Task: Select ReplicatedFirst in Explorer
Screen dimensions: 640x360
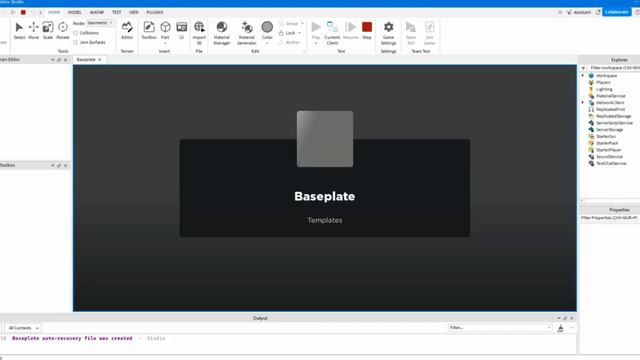Action: (x=611, y=109)
